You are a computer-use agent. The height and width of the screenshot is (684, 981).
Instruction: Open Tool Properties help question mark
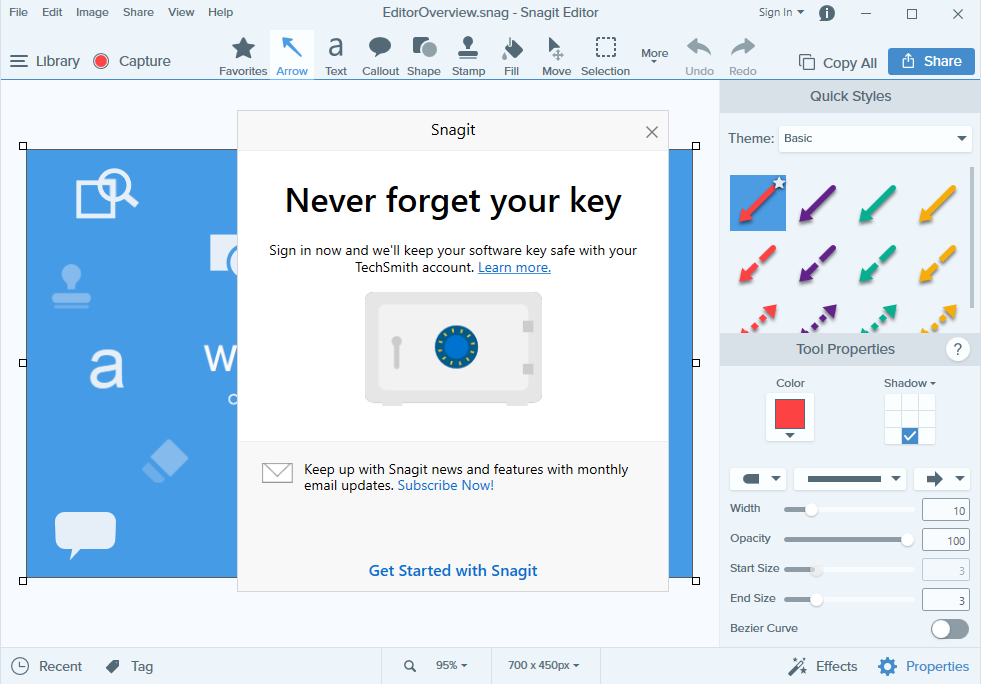point(957,349)
